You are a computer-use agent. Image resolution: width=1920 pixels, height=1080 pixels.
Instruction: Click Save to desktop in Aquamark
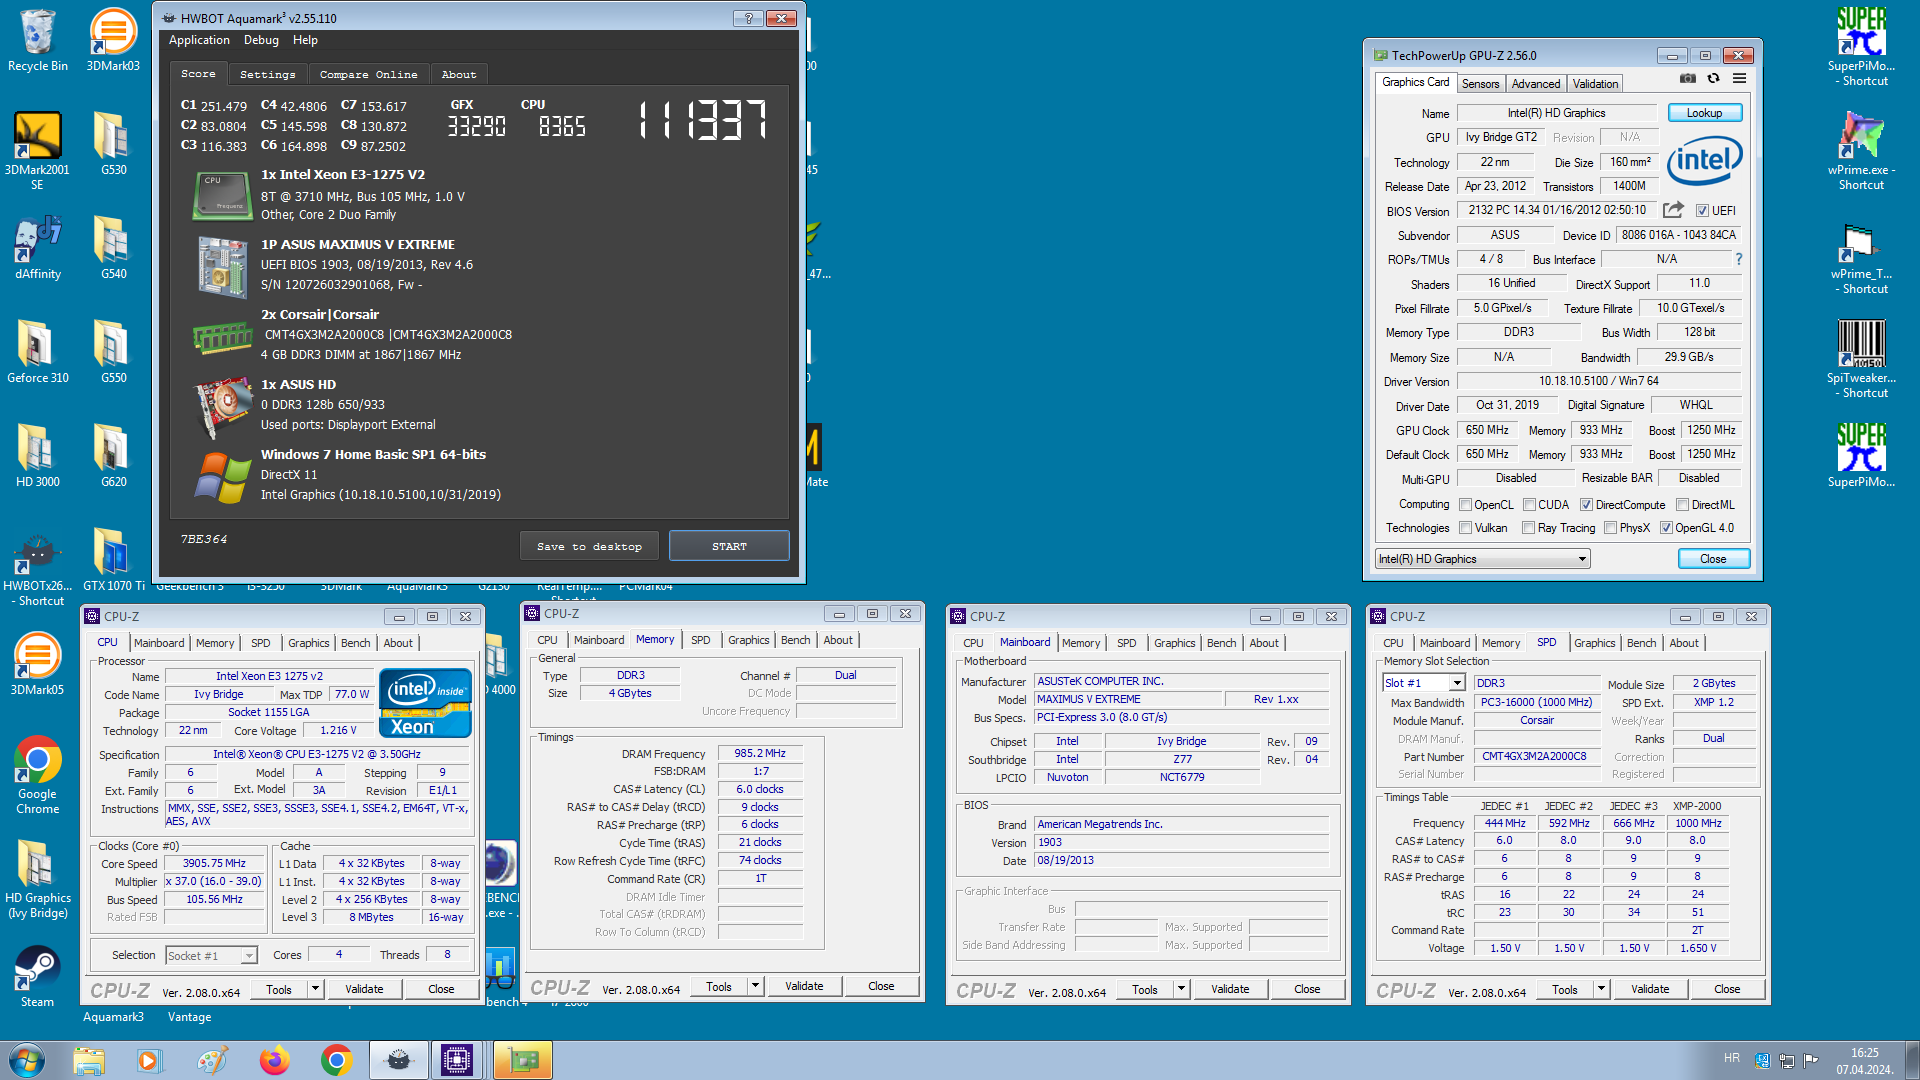coord(589,546)
